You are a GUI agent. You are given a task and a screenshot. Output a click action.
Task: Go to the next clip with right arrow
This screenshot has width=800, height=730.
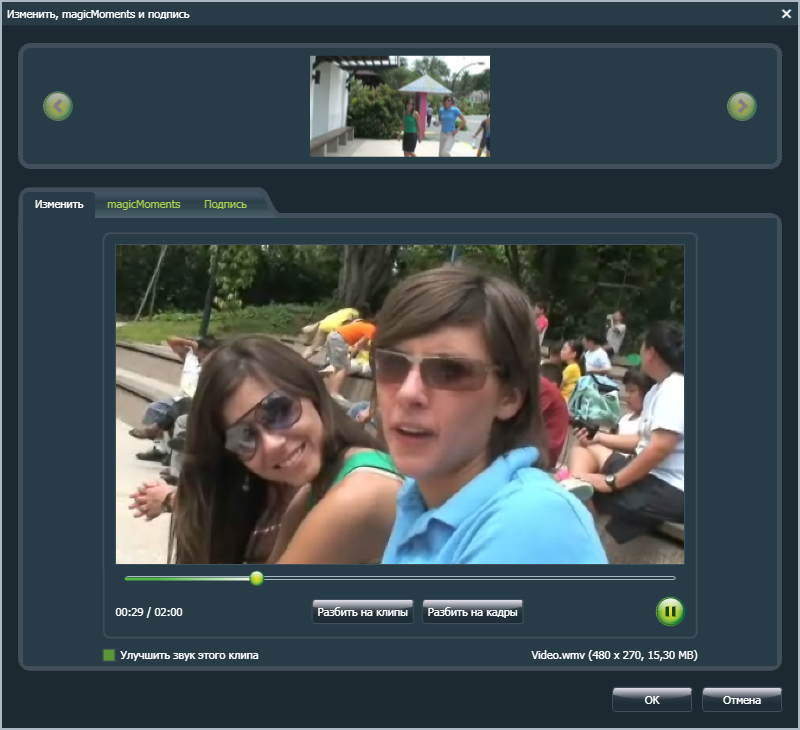[741, 106]
